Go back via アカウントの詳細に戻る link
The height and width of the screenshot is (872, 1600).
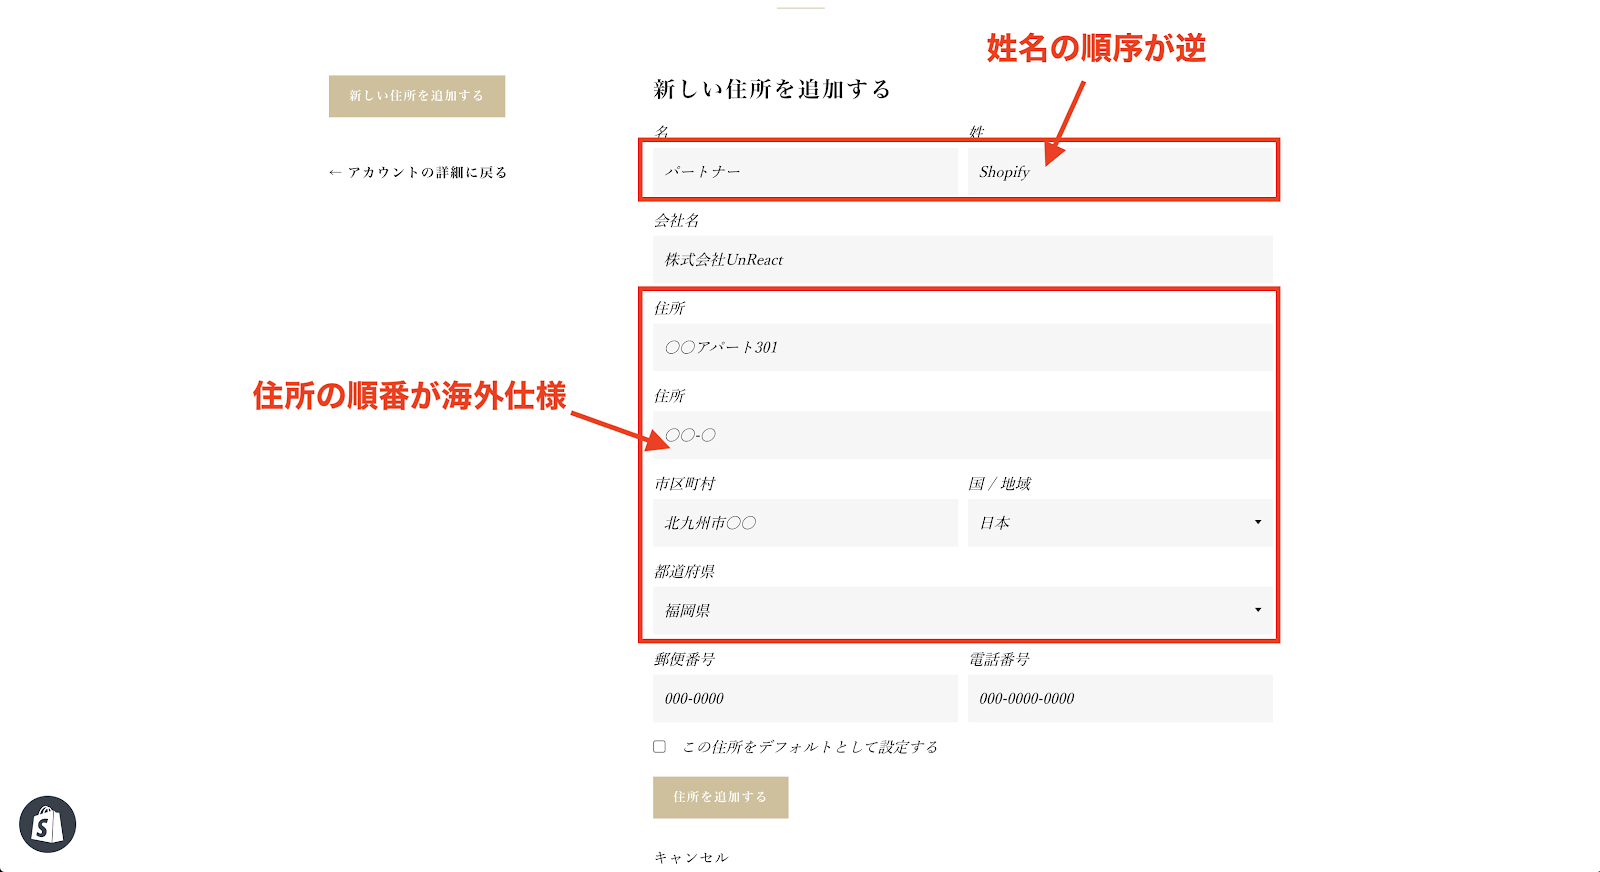click(418, 172)
